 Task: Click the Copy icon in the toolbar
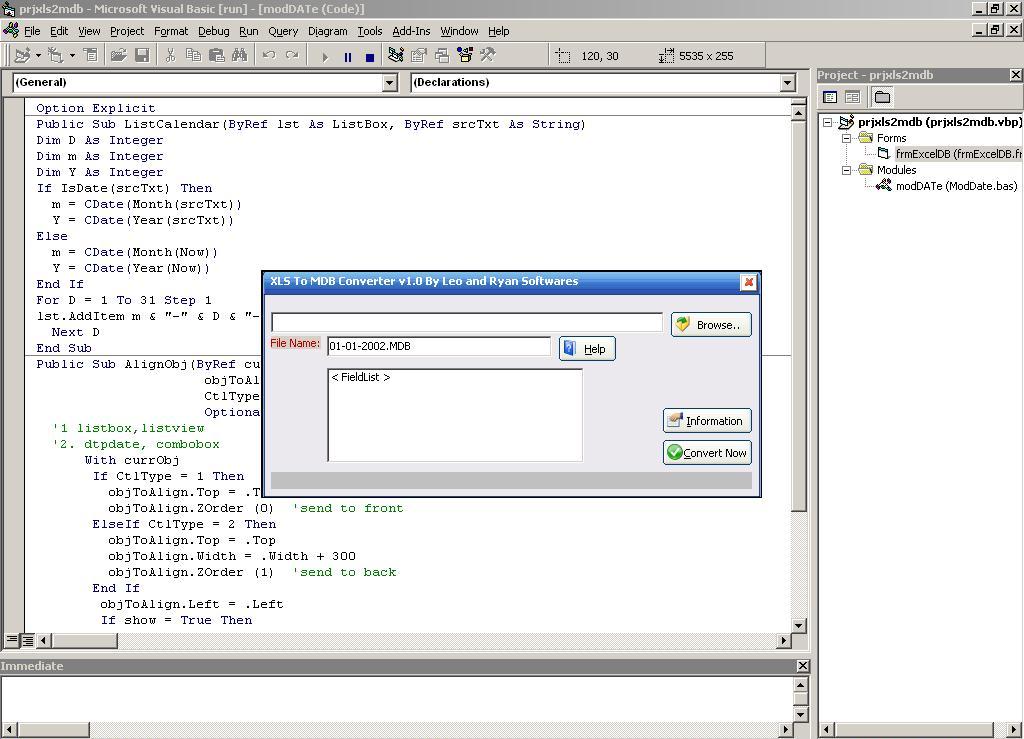tap(193, 55)
